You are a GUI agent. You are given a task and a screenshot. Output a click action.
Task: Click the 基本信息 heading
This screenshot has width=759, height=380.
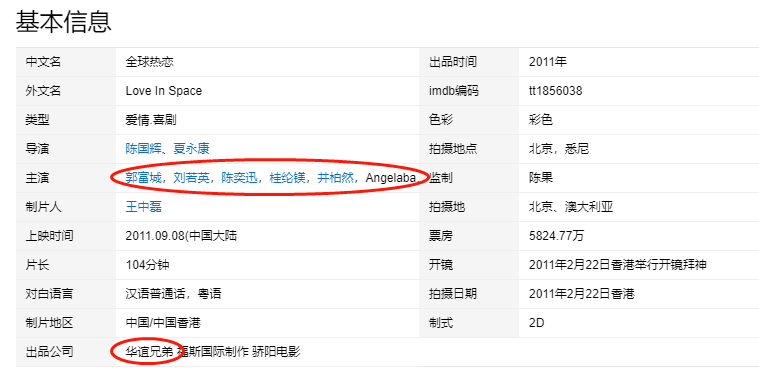(63, 22)
